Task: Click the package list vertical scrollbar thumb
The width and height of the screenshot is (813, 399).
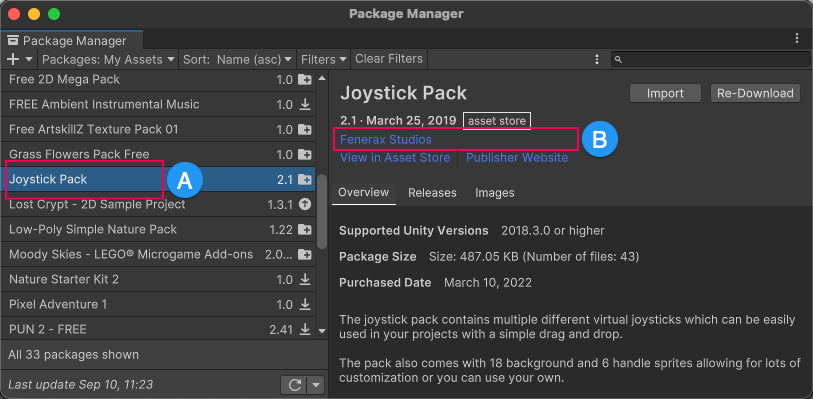Action: pos(322,211)
